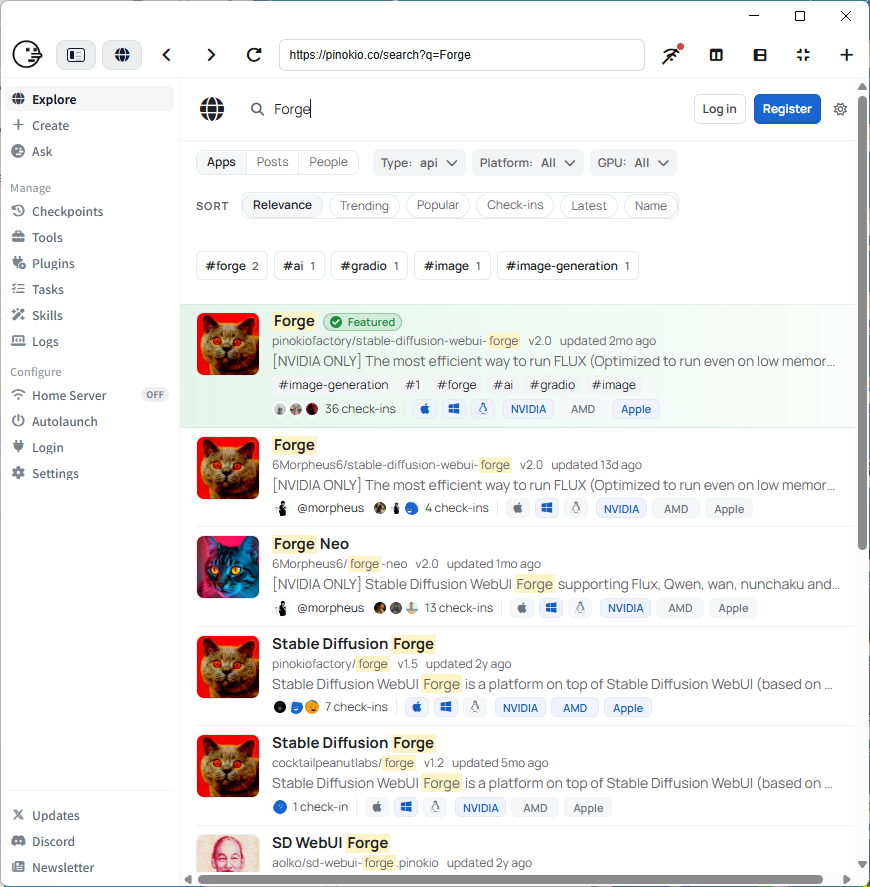Click the vertical scrollbar thumb
Image resolution: width=870 pixels, height=887 pixels.
point(862,322)
